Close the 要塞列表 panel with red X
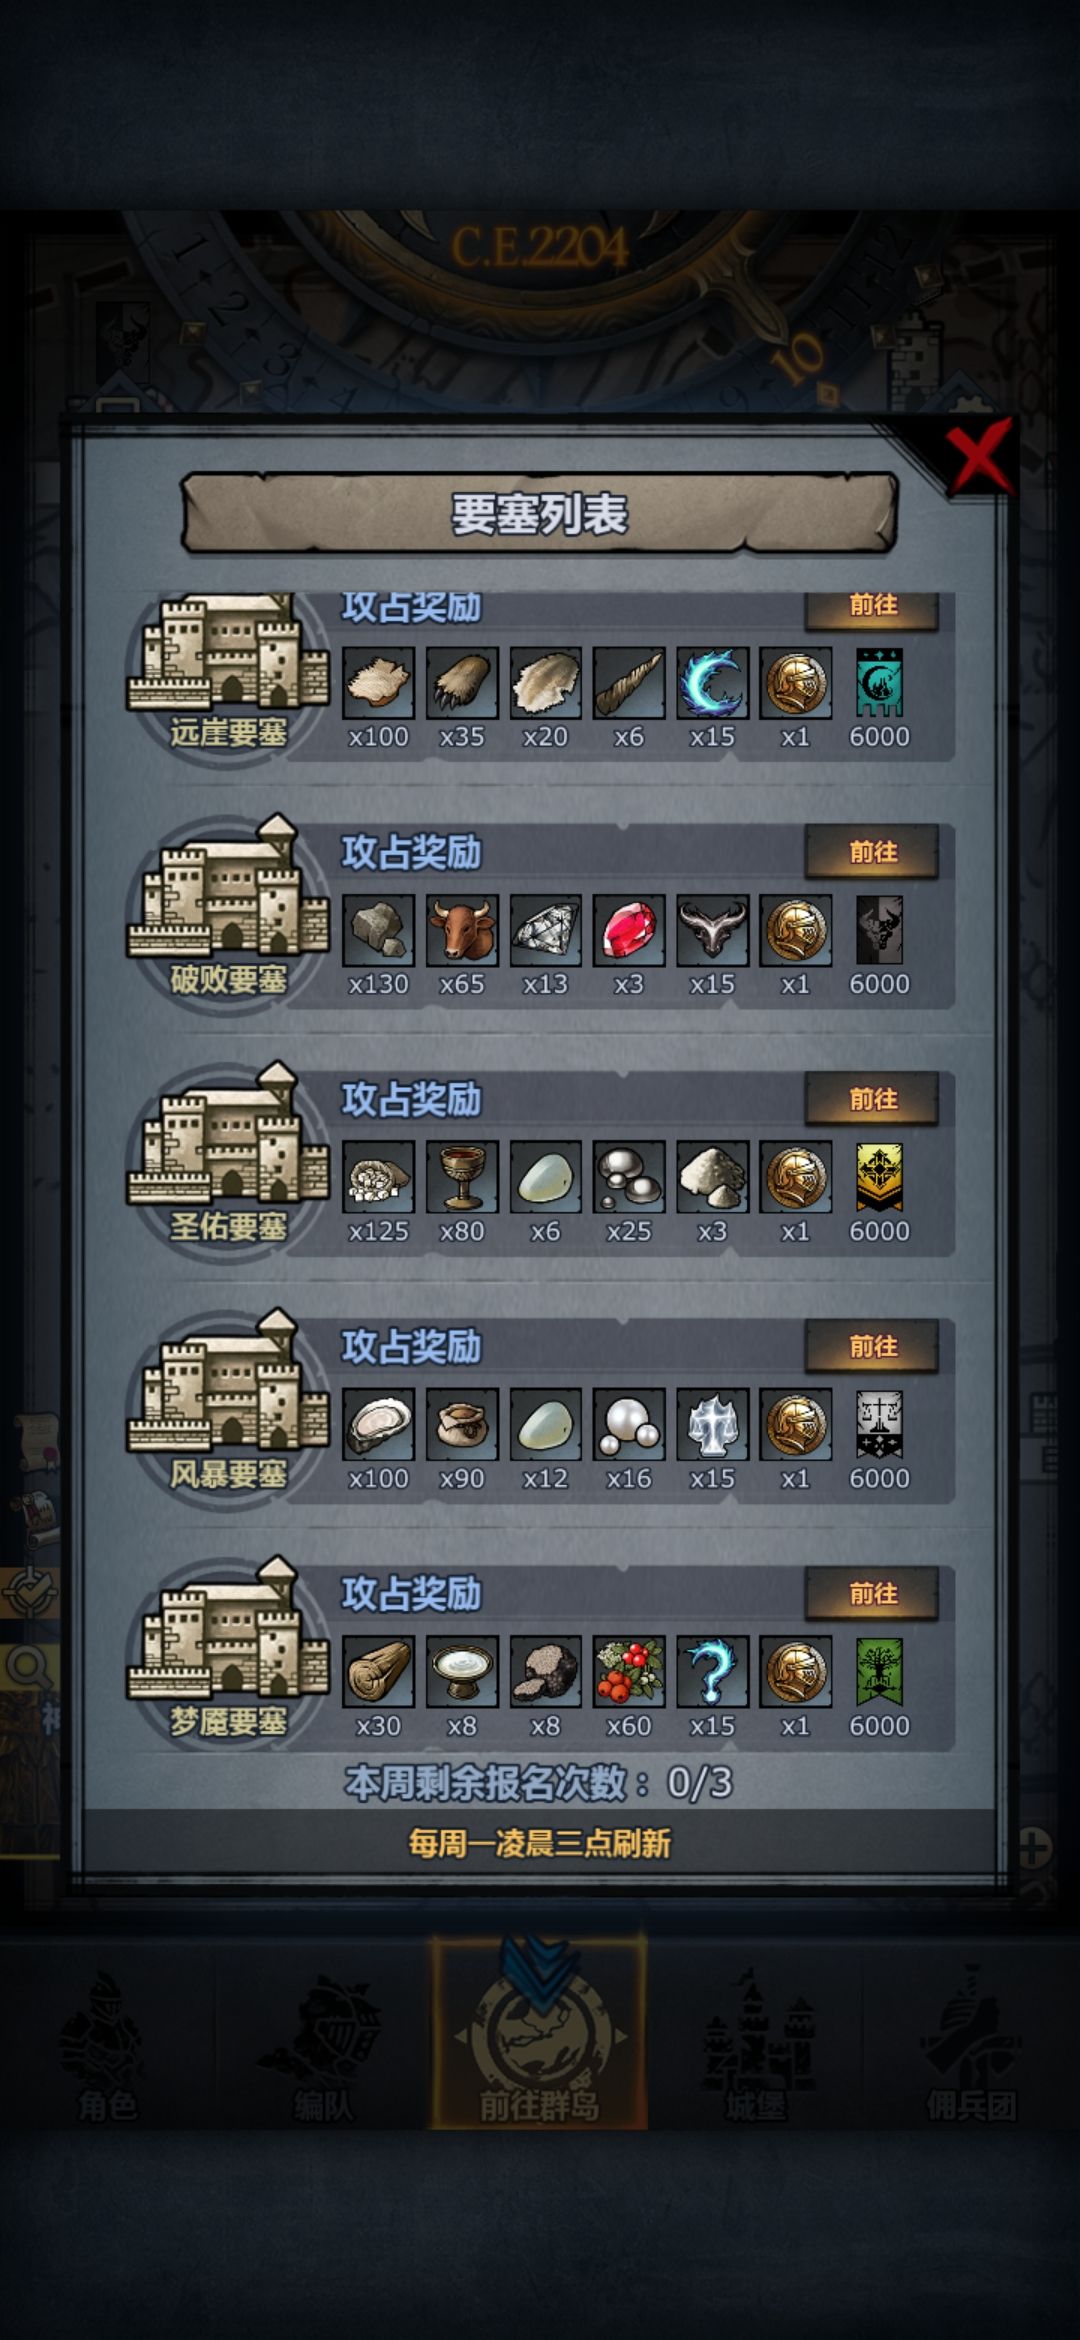The width and height of the screenshot is (1080, 2340). 979,456
